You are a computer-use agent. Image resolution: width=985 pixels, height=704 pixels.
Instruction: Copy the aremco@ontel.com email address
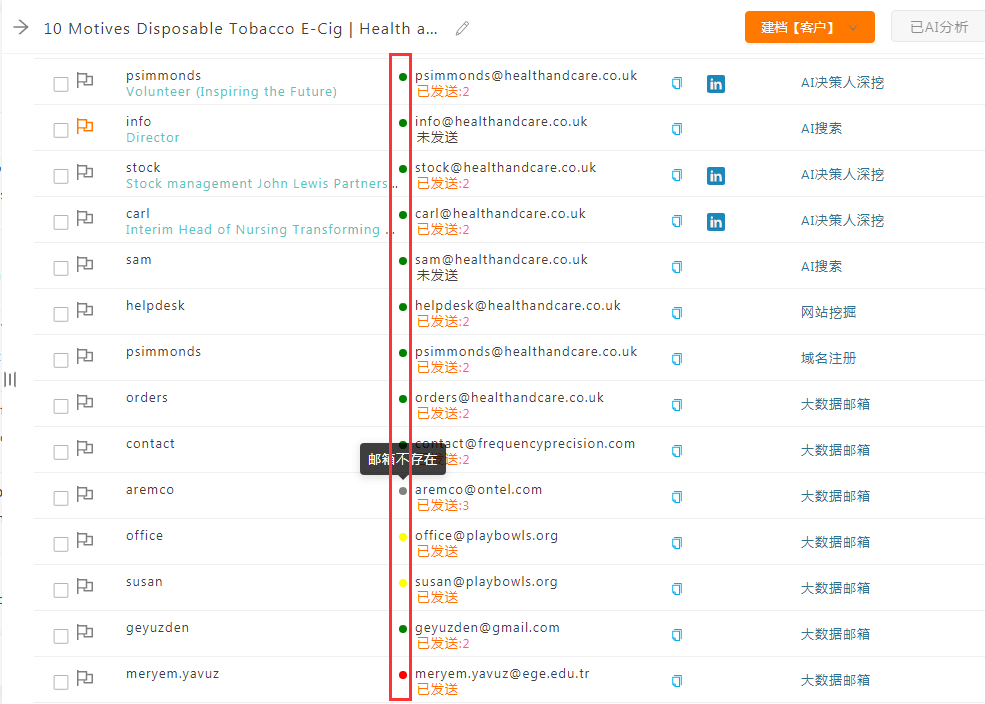[x=677, y=497]
